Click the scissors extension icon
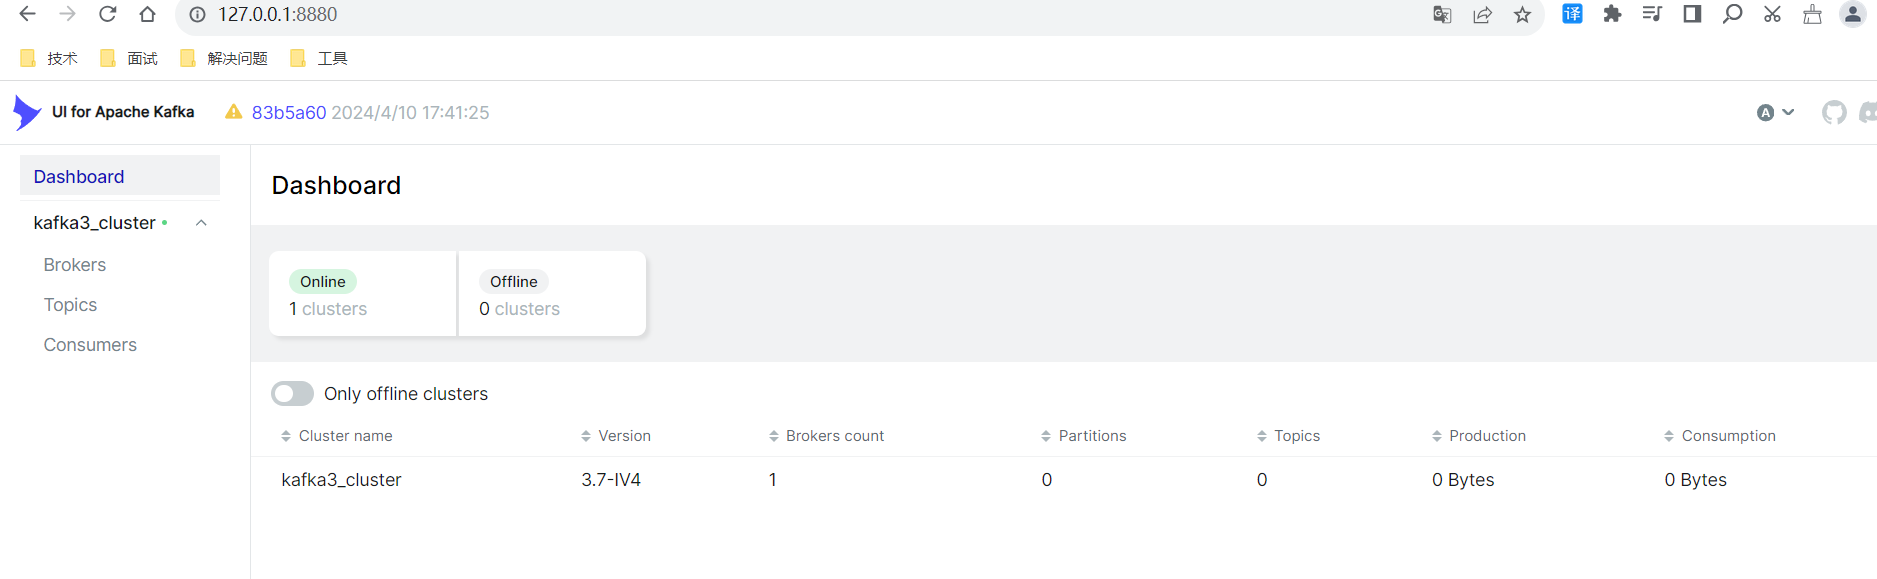Viewport: 1877px width, 579px height. (1772, 14)
